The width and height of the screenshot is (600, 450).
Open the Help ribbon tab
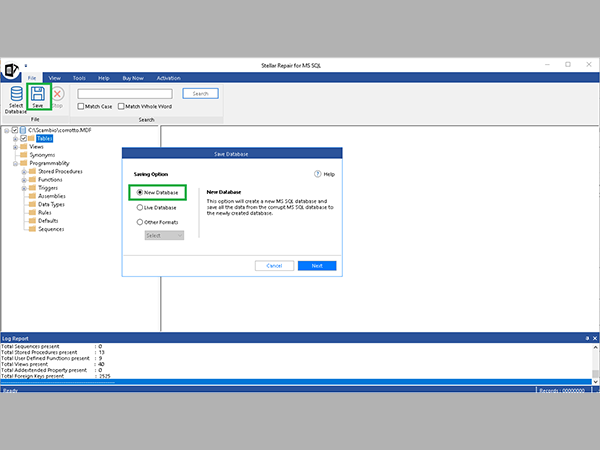click(104, 78)
